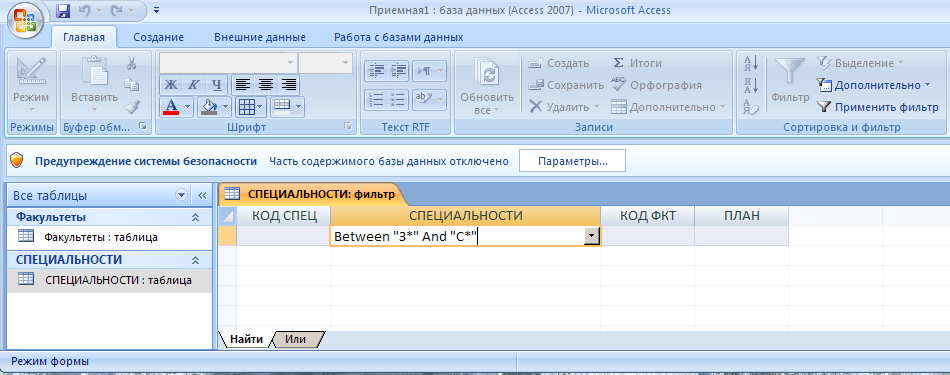Toggle italic К formatting
The image size is (950, 375).
[x=193, y=85]
